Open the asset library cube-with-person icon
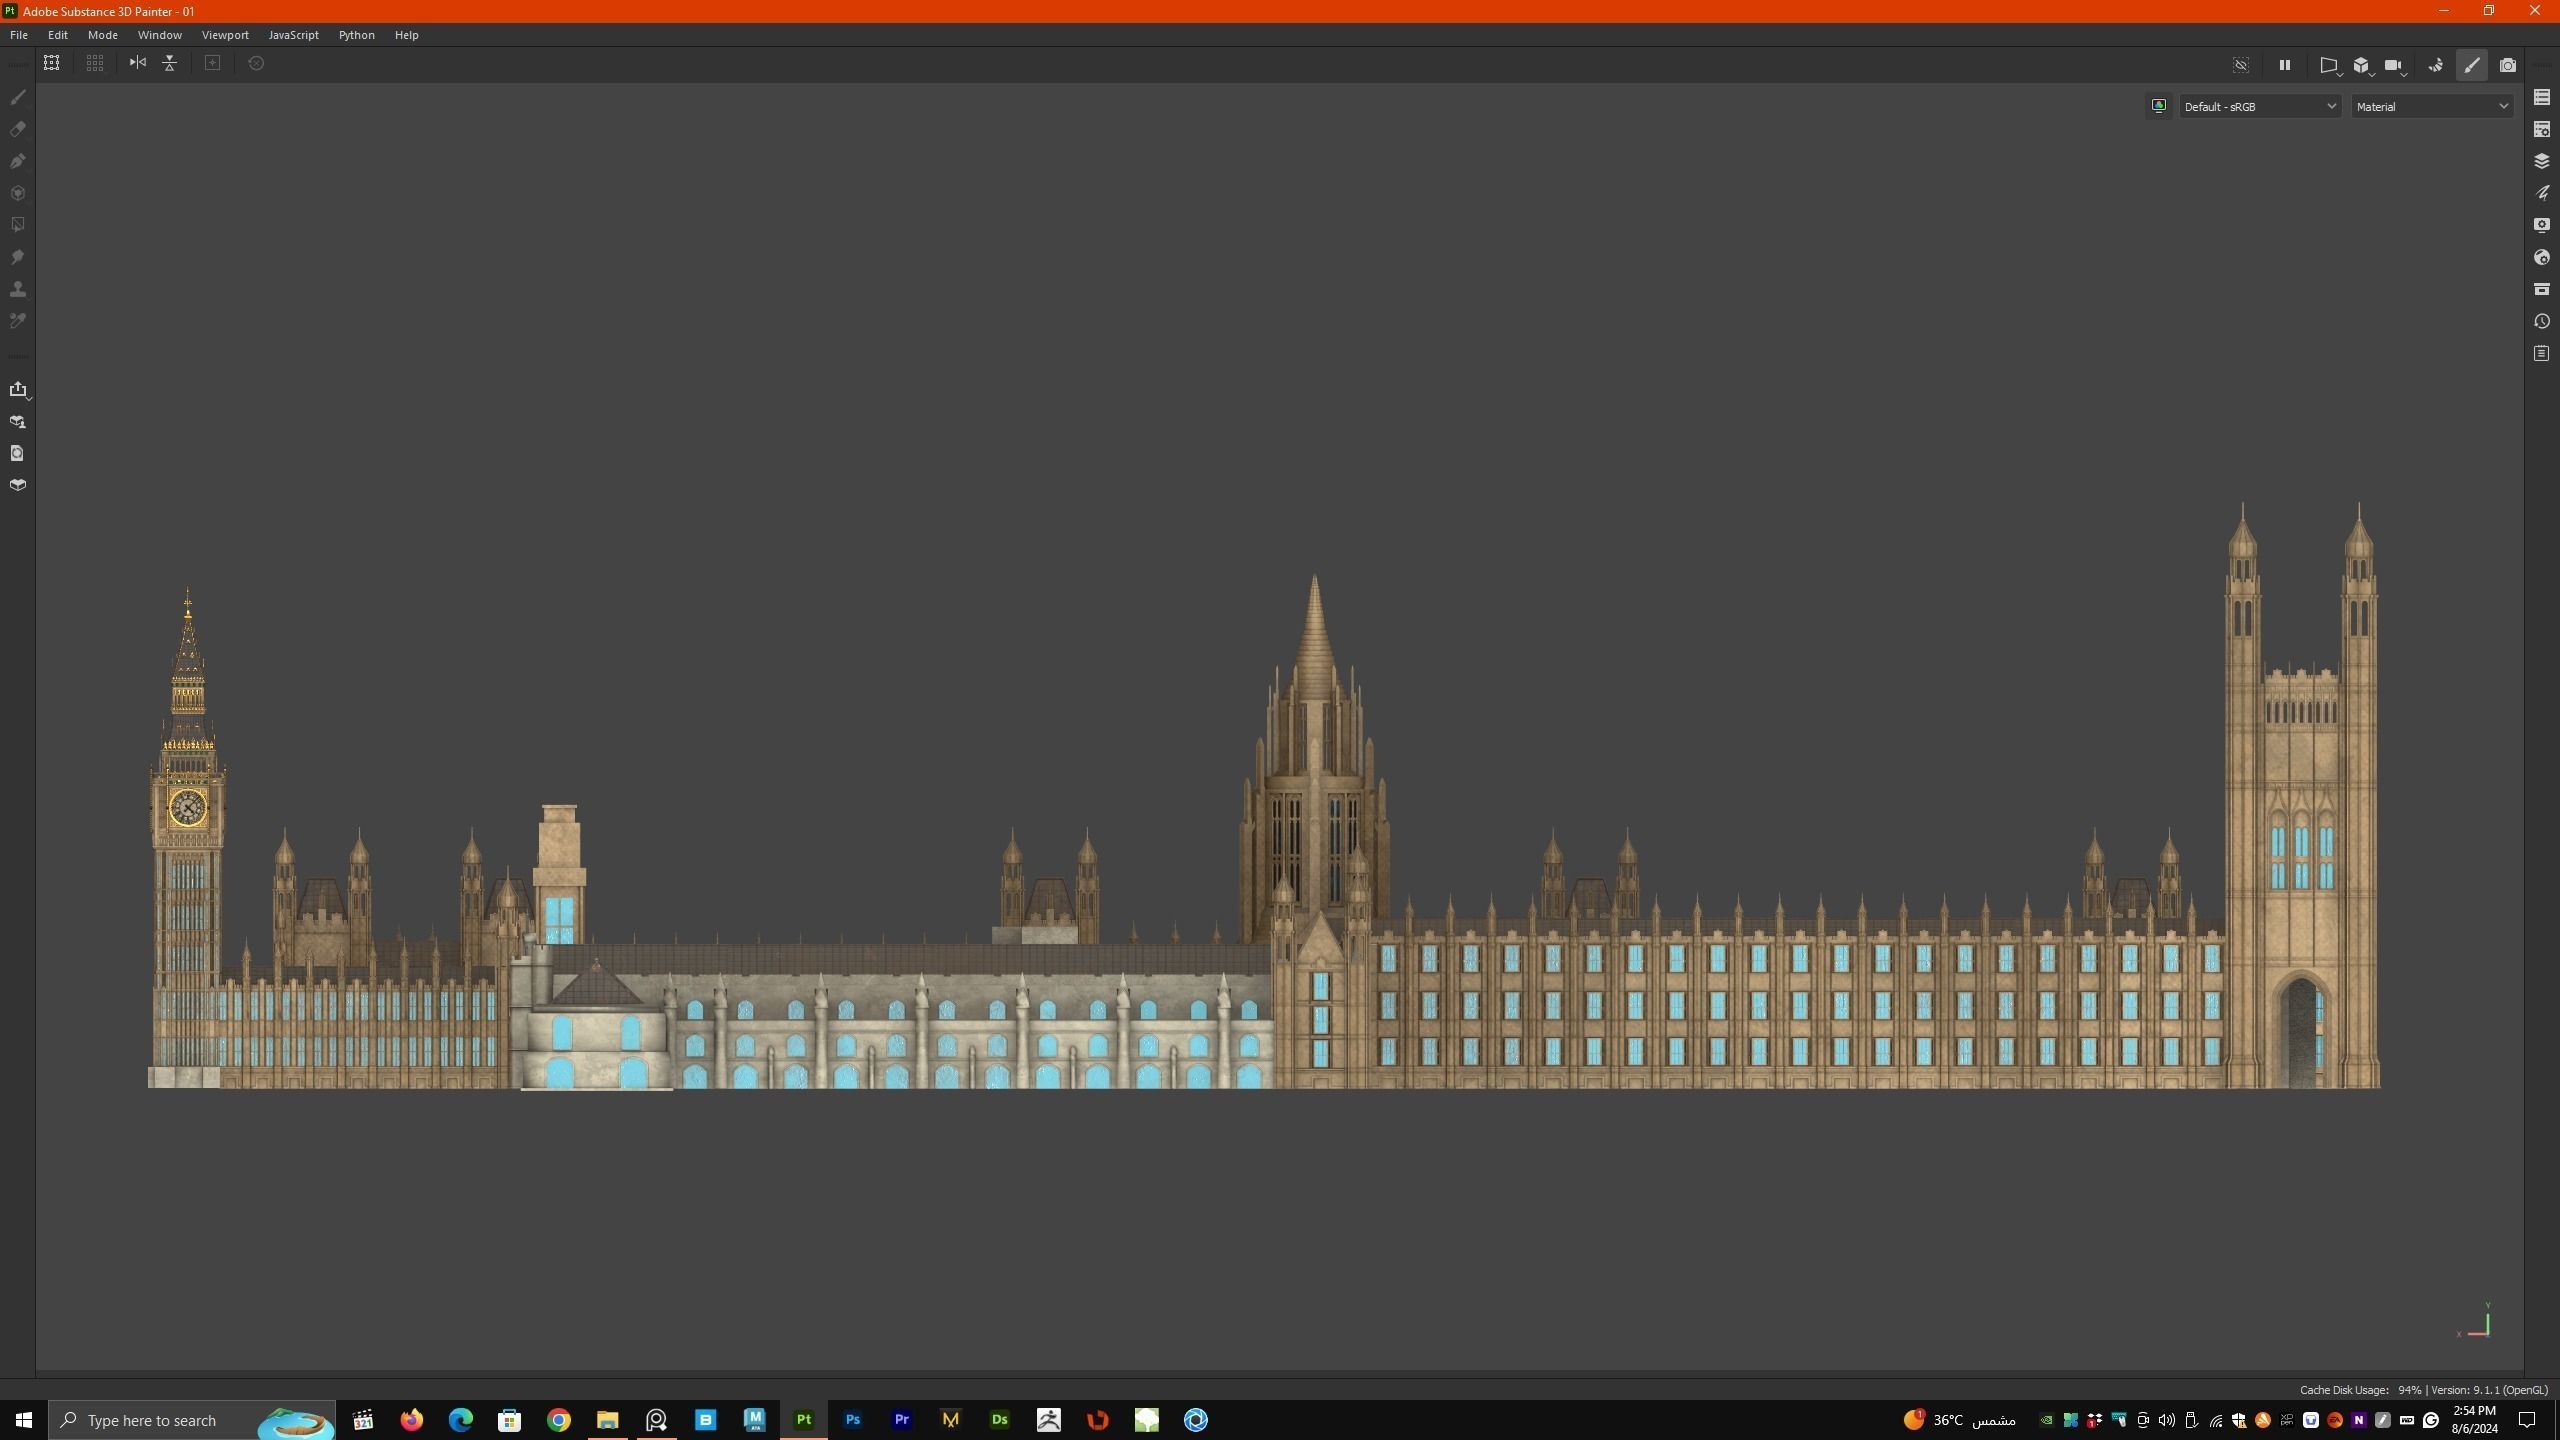The height and width of the screenshot is (1440, 2560). [17, 421]
